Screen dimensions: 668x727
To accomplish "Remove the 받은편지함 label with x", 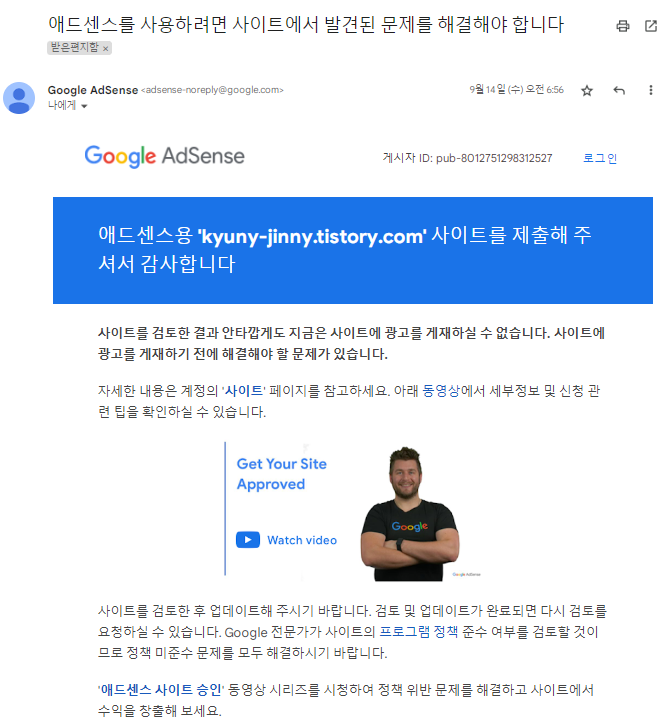I will (105, 48).
